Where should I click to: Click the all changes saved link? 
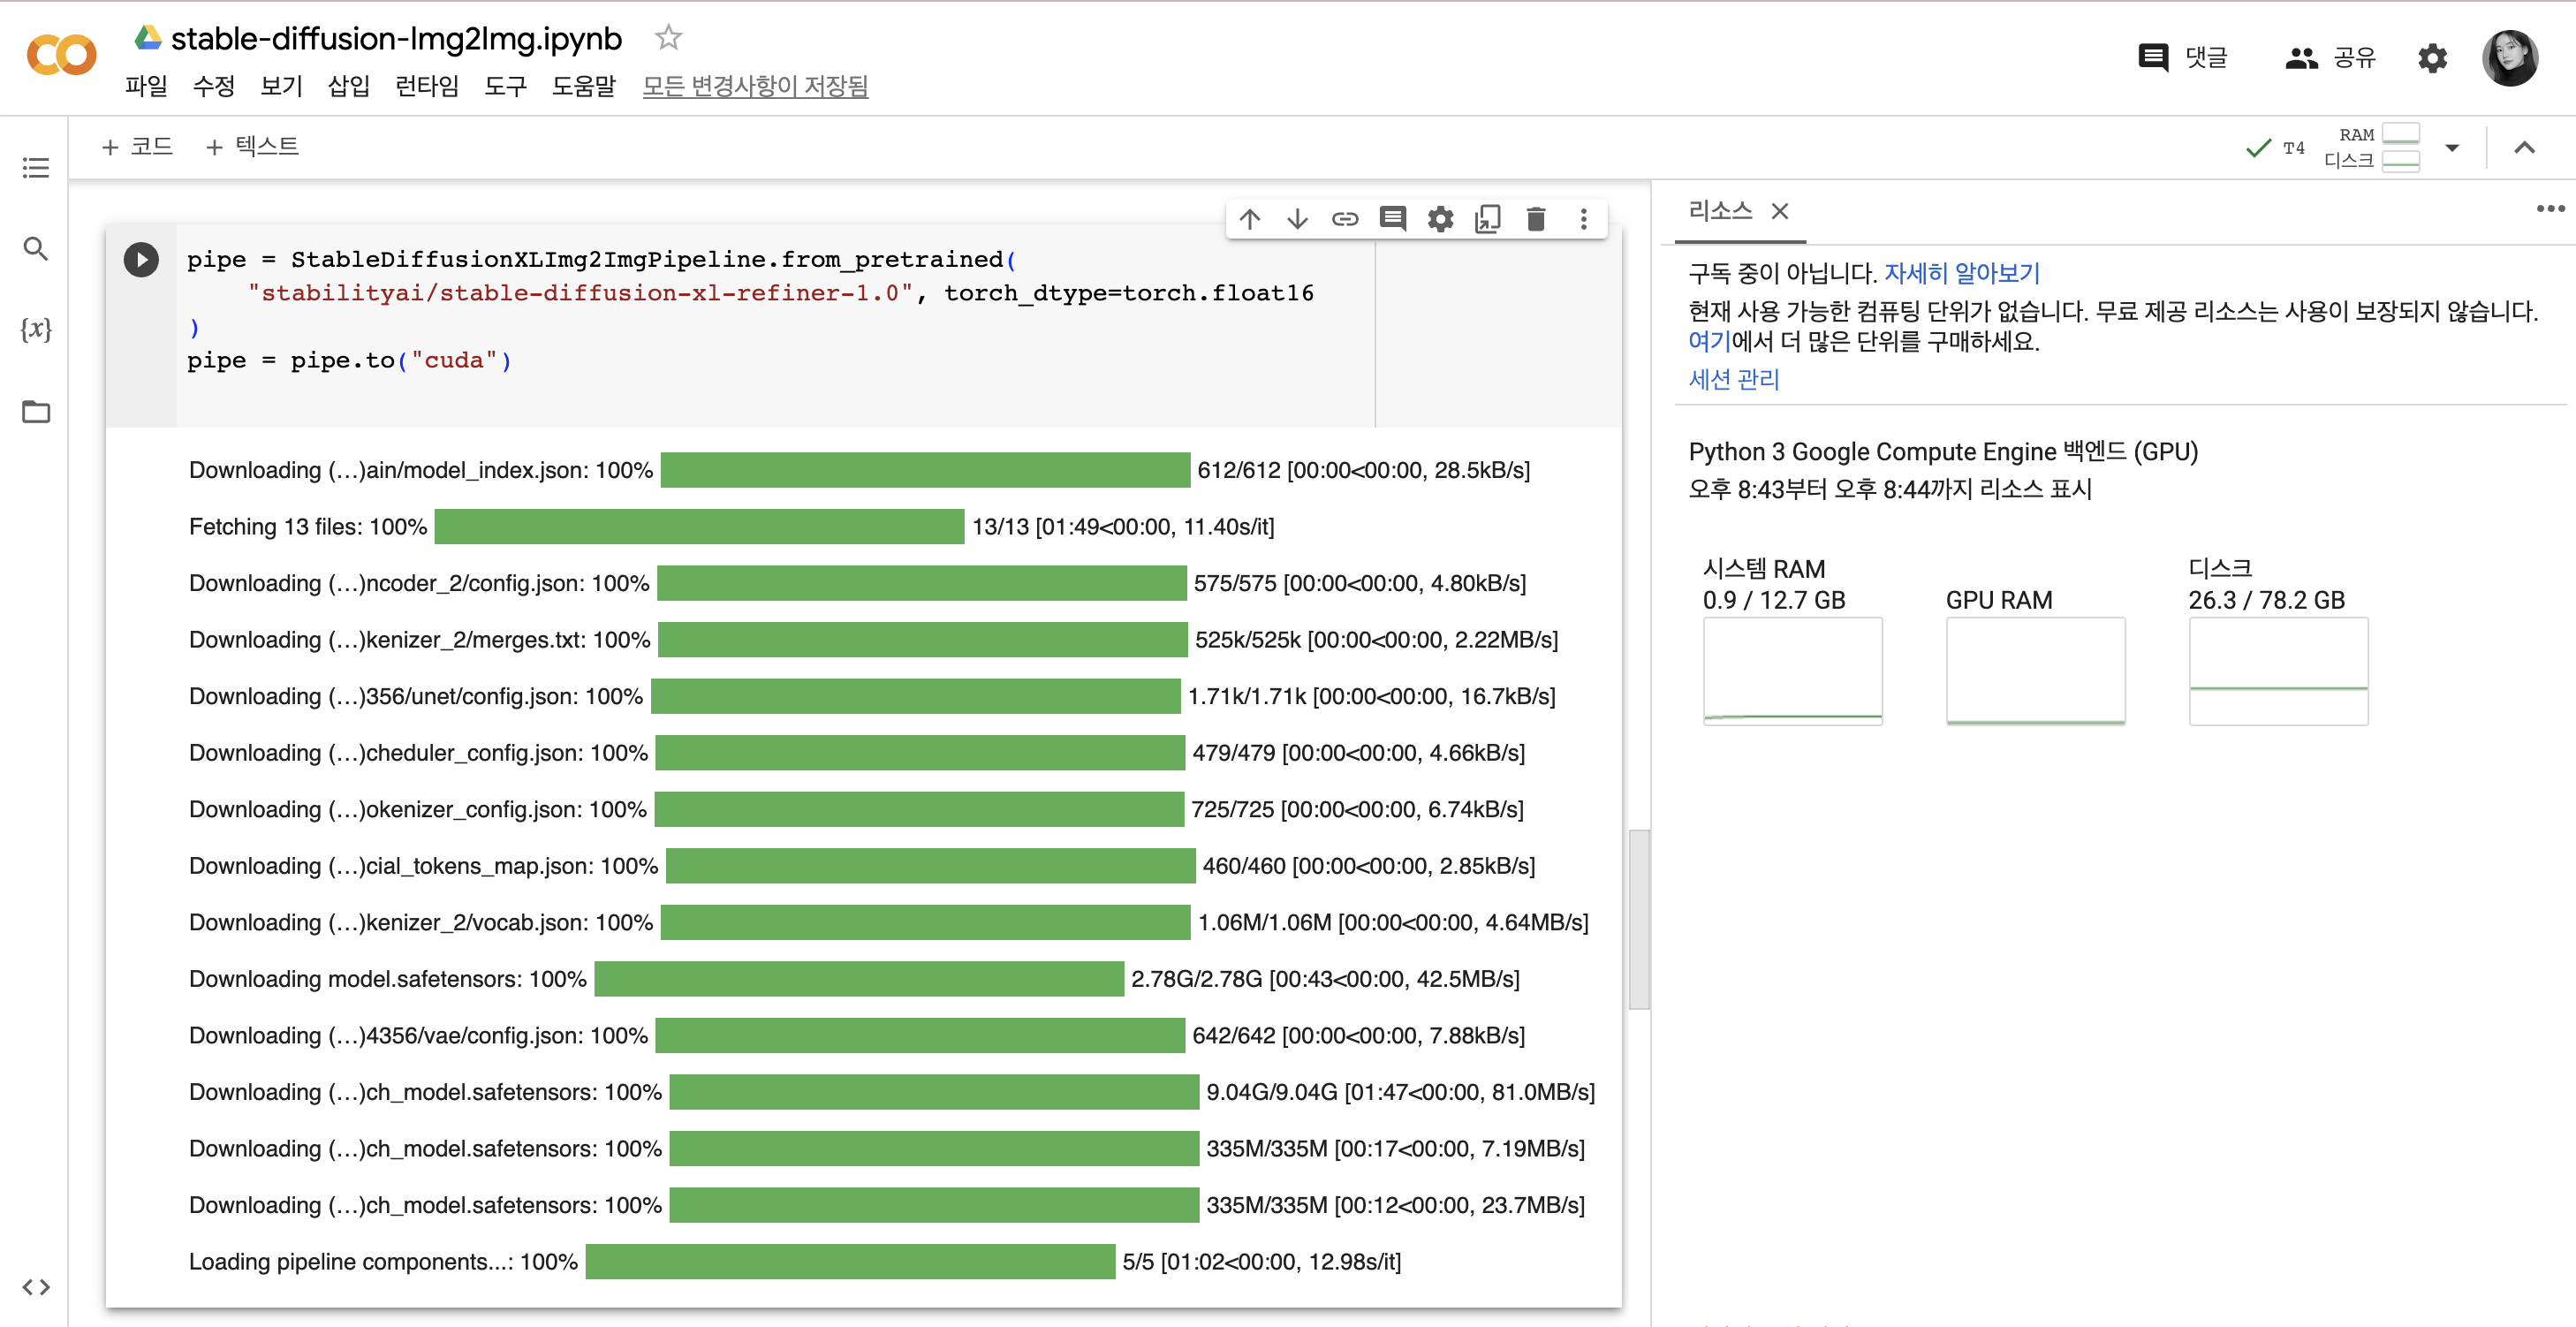(x=755, y=86)
